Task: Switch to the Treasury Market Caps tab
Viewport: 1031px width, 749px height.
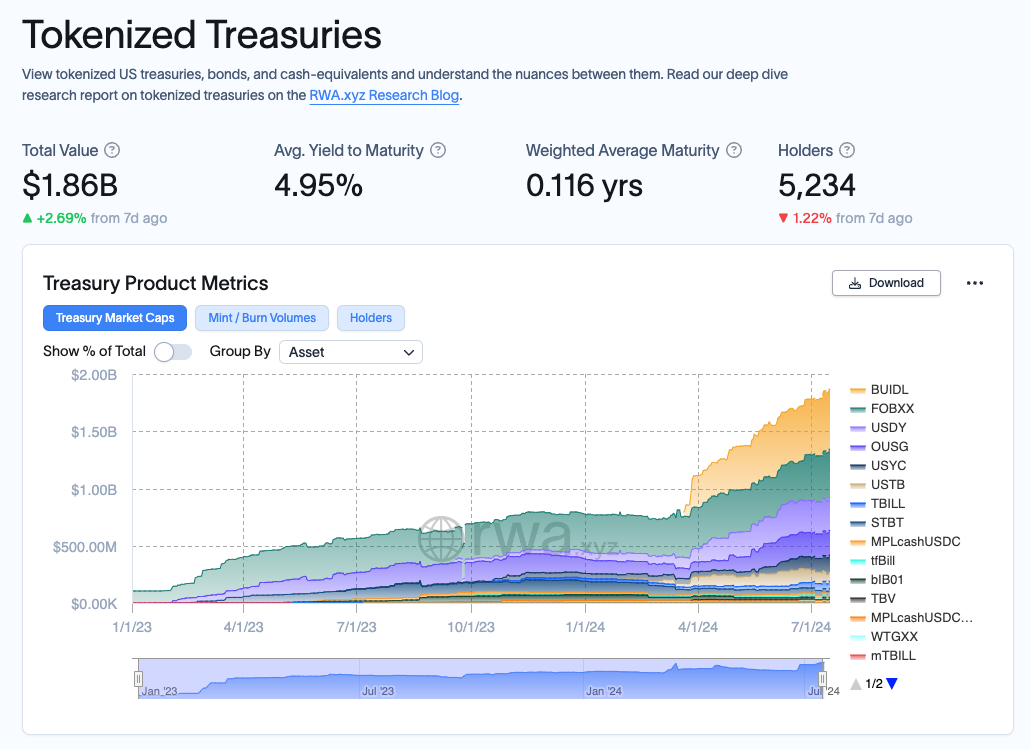Action: point(115,318)
